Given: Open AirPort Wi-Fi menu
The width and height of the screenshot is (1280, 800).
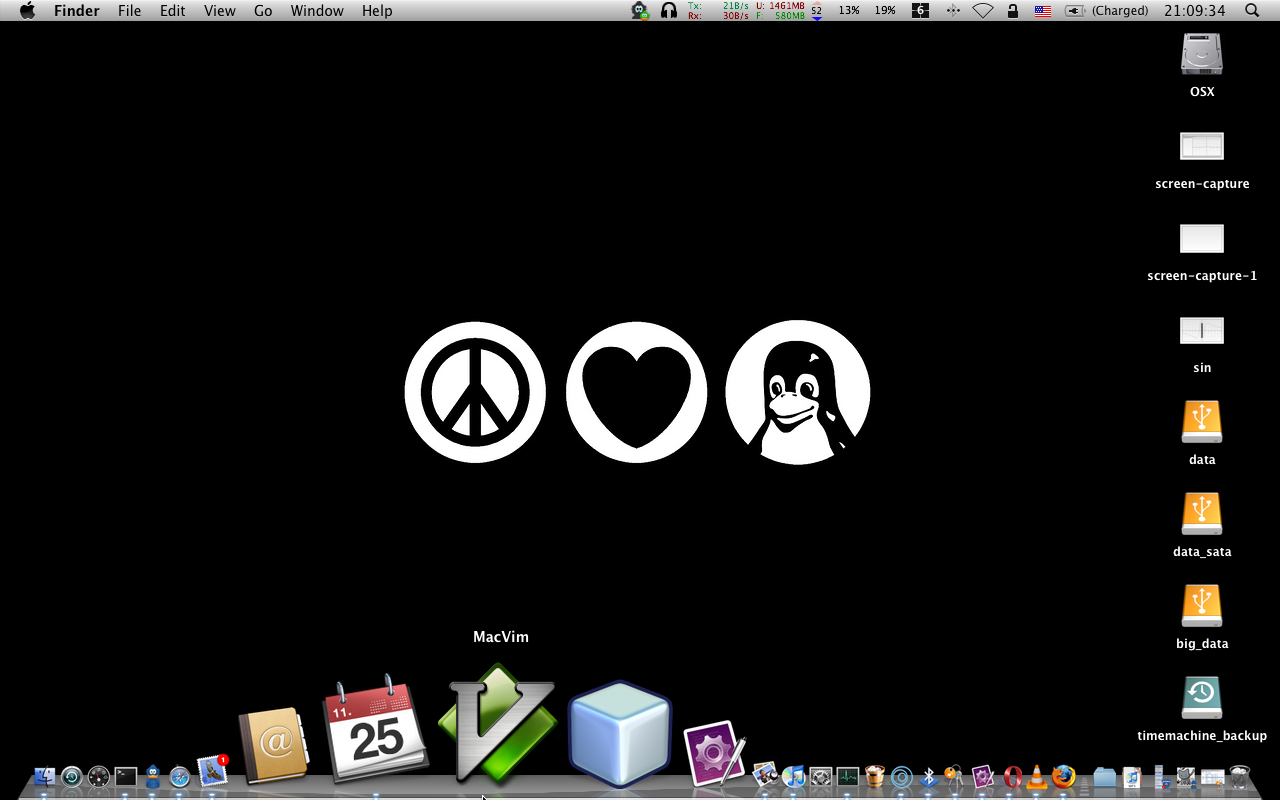Looking at the screenshot, I should [x=983, y=11].
